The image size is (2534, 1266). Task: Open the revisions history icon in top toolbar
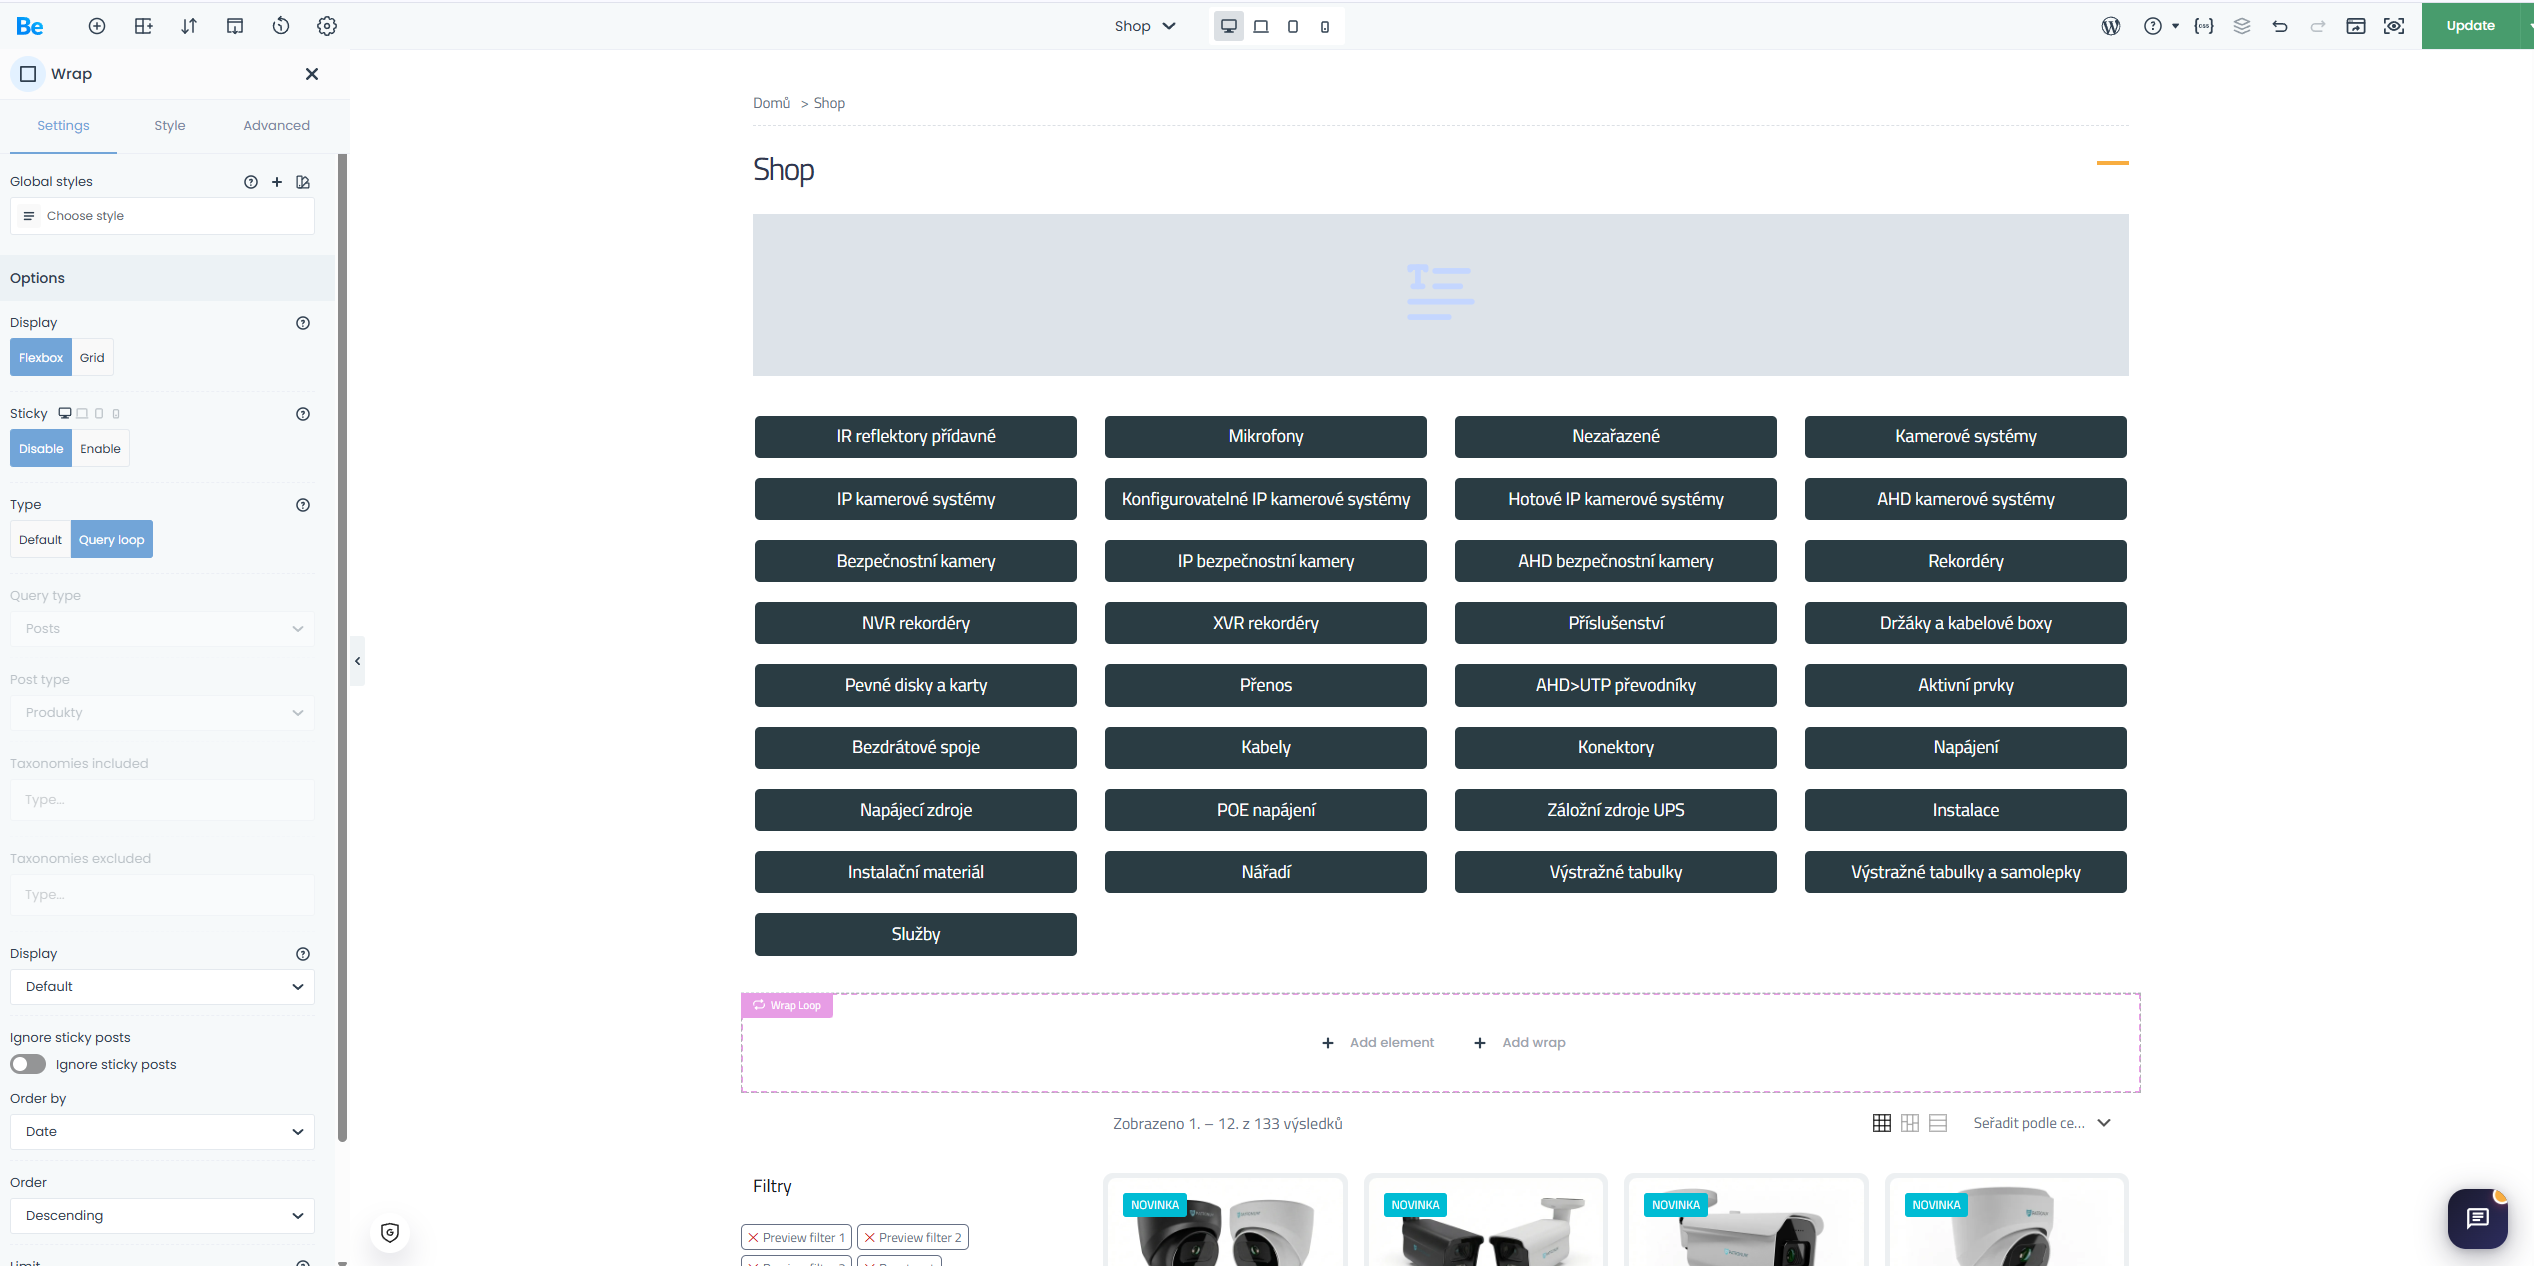coord(281,26)
